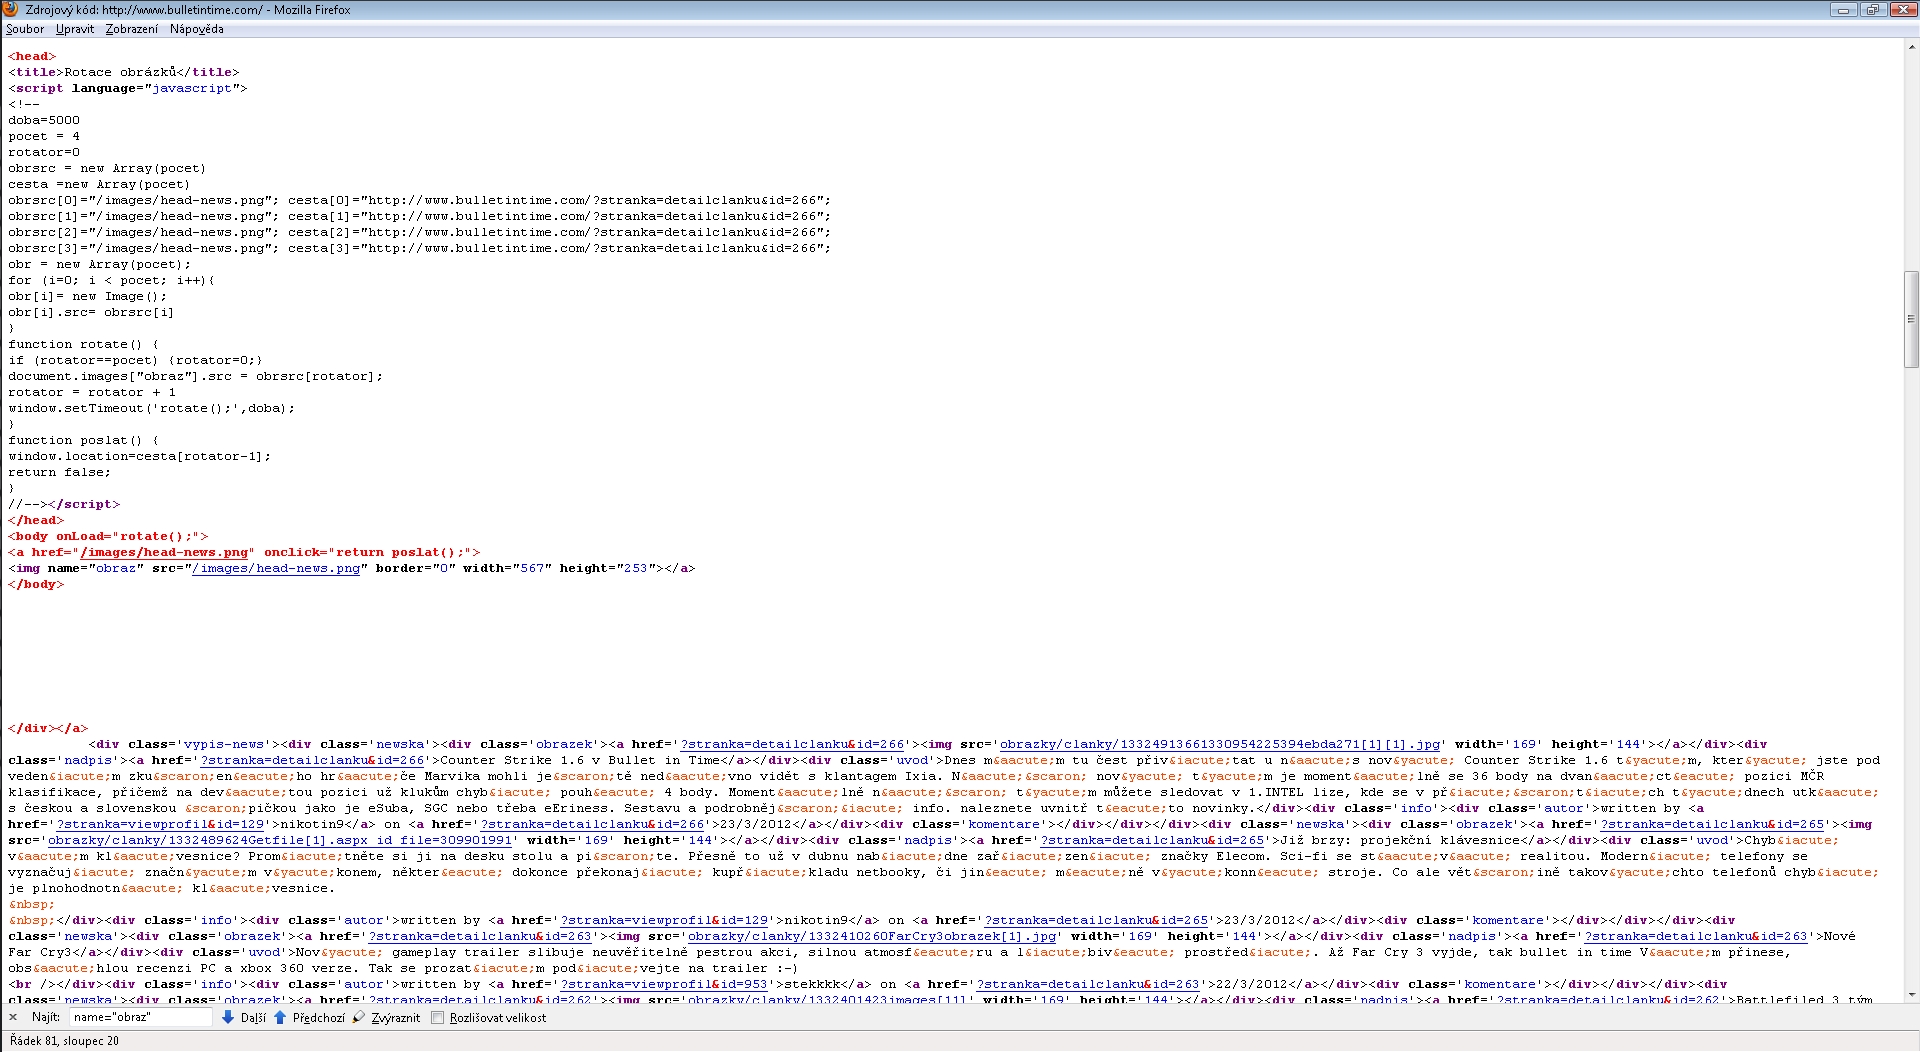Close the source viewer window
The height and width of the screenshot is (1052, 1920).
[1901, 9]
